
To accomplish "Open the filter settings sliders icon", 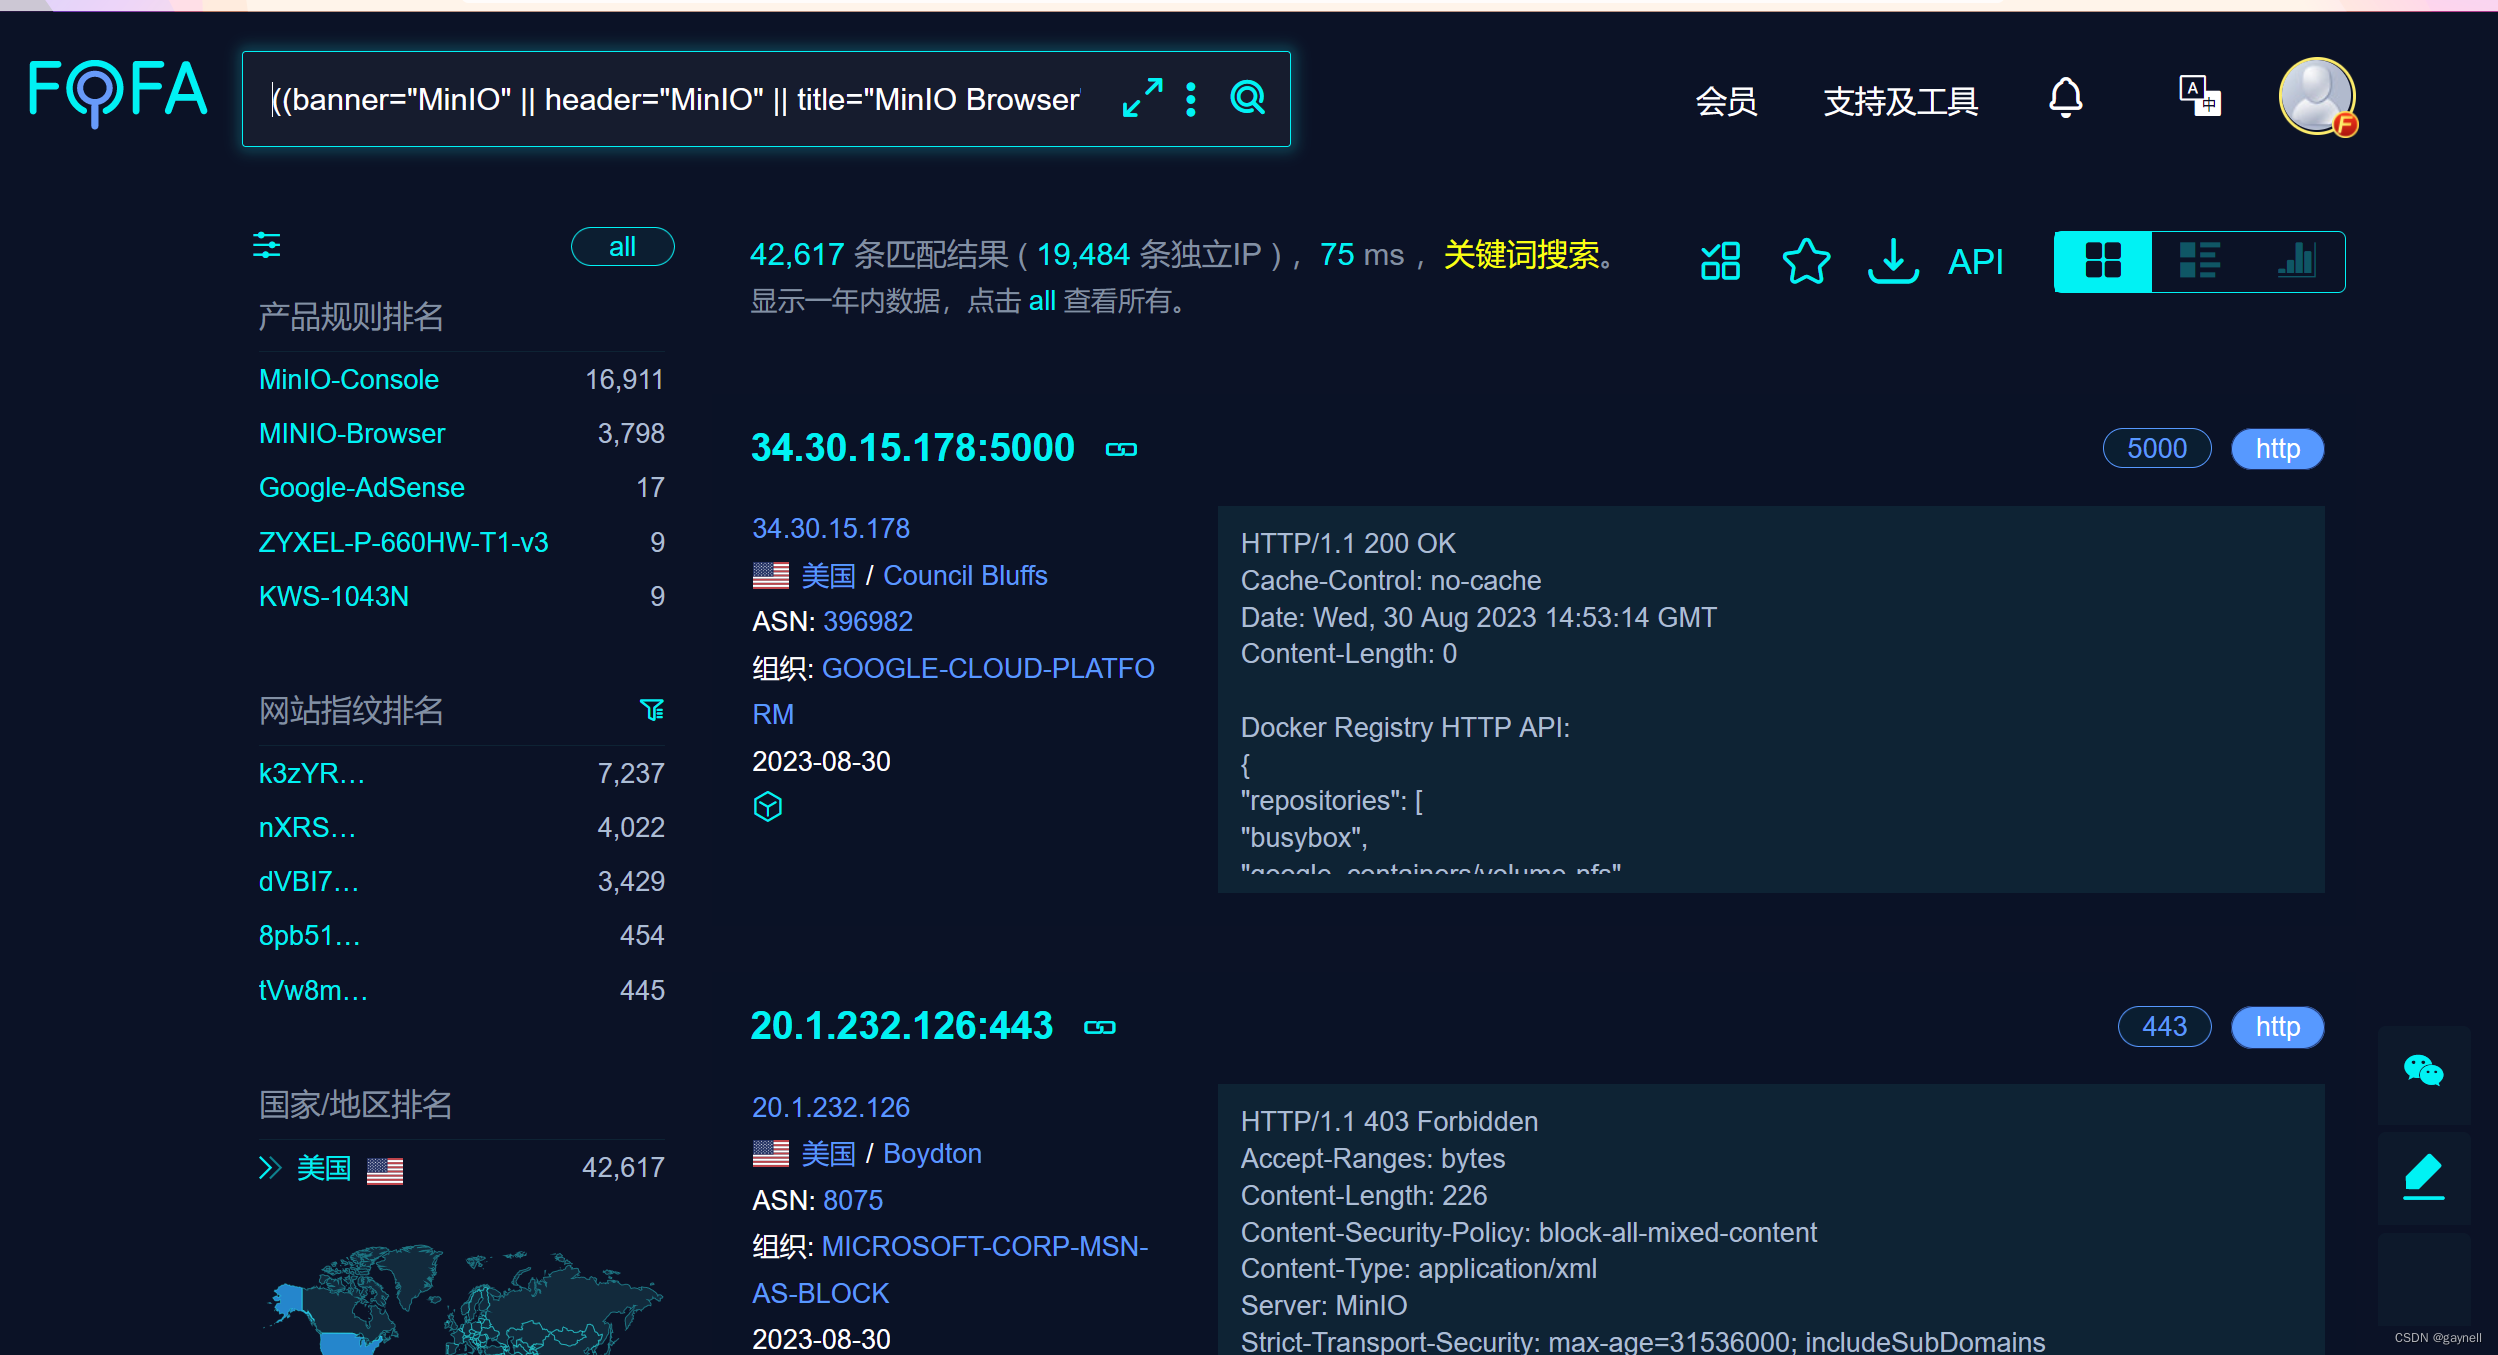I will click(267, 245).
